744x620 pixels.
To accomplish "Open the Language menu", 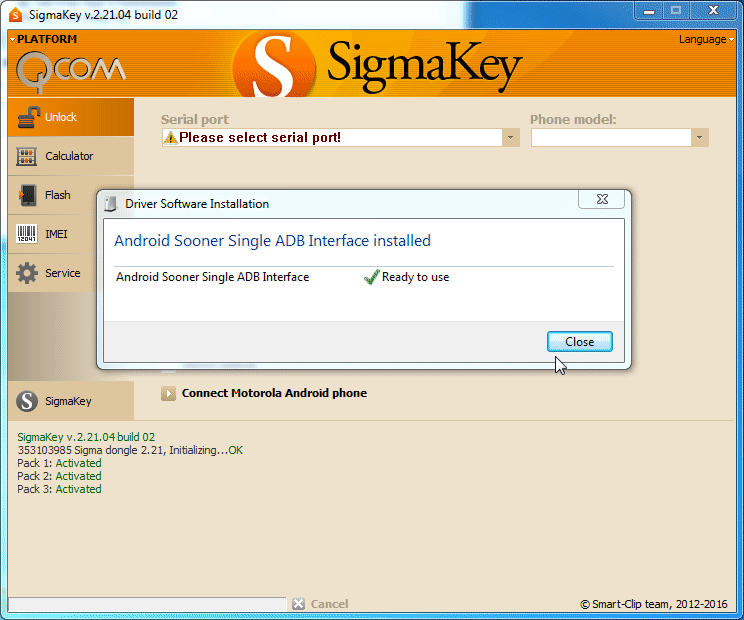I will (706, 39).
